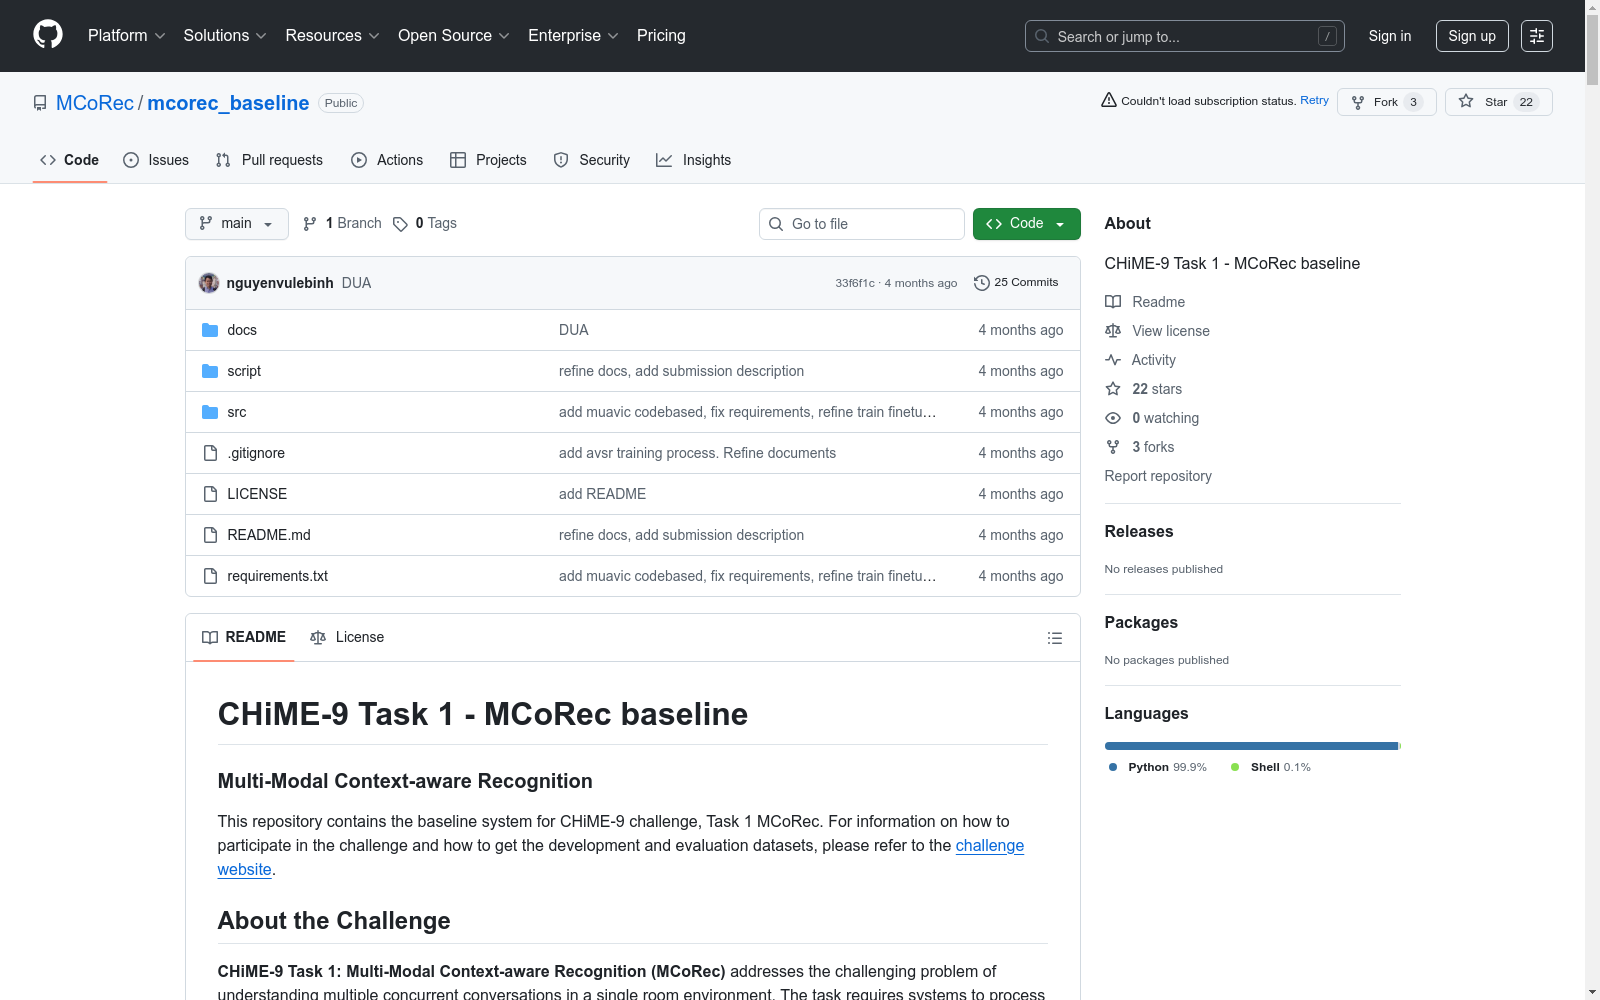Click the Sign in link
Screen dimensions: 1600x1000
[x=1390, y=36]
